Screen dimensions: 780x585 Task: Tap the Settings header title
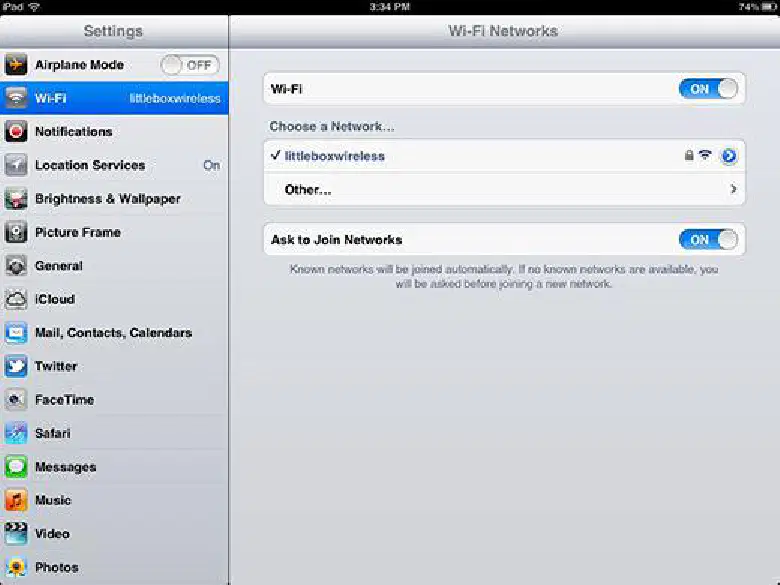[113, 31]
